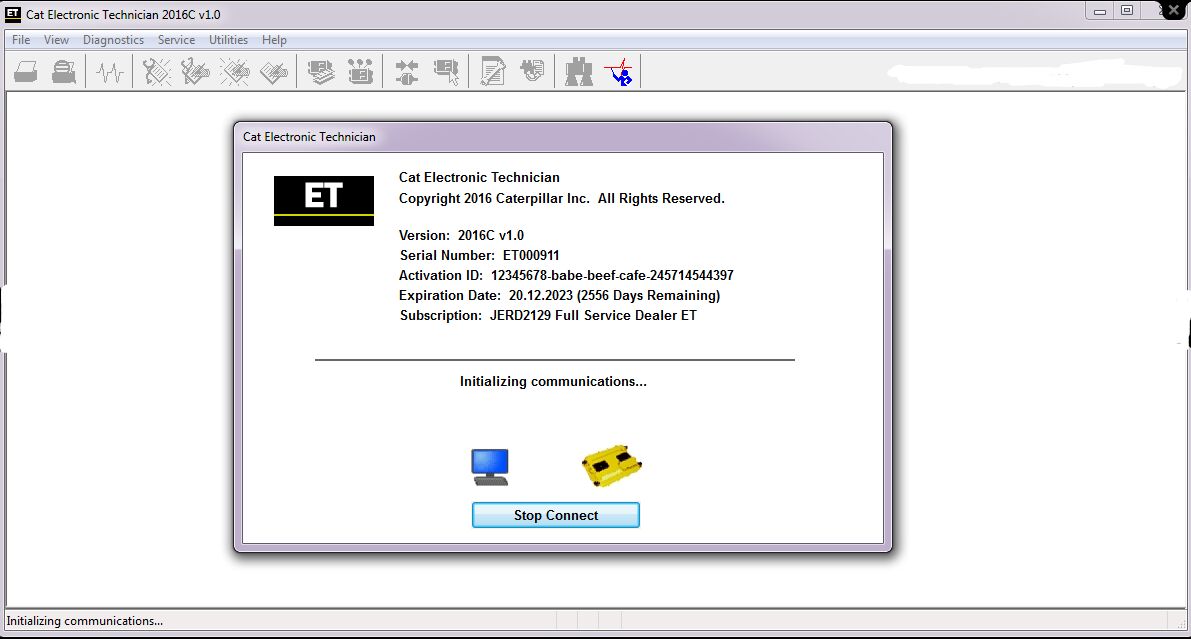
Task: Click the status bar Initializing communications text
Action: coord(84,621)
